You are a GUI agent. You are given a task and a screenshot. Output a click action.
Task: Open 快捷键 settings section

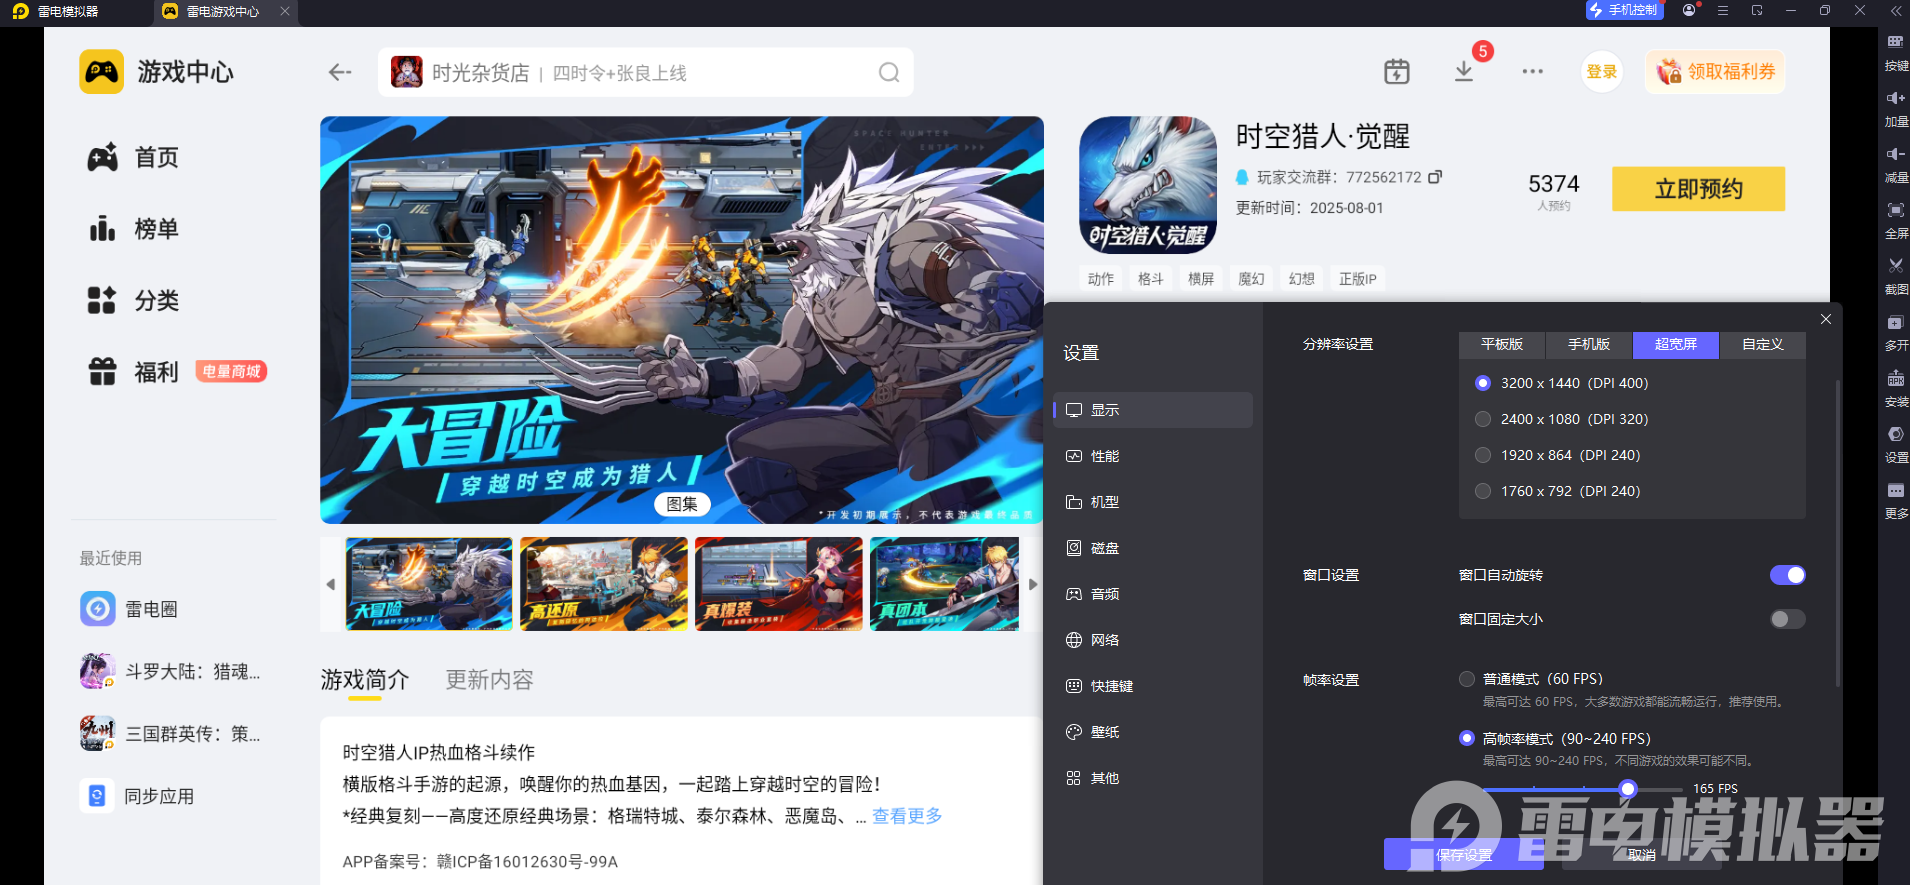point(1153,686)
